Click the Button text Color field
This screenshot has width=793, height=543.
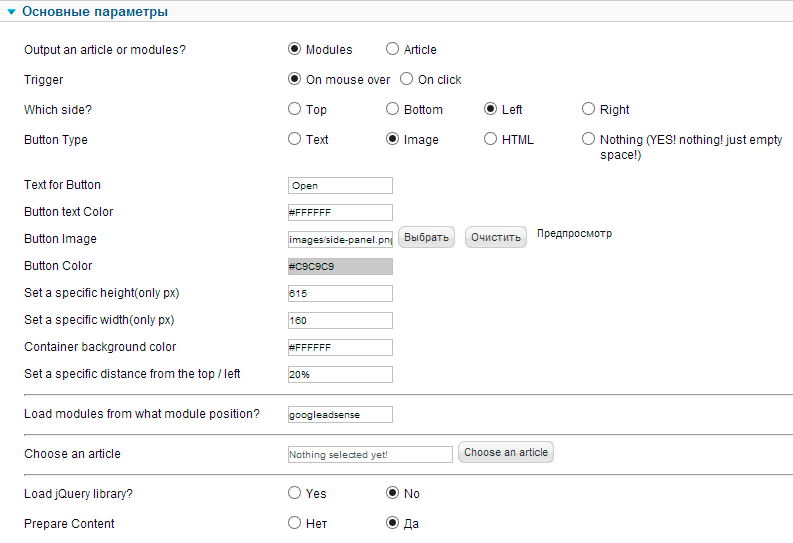coord(340,212)
